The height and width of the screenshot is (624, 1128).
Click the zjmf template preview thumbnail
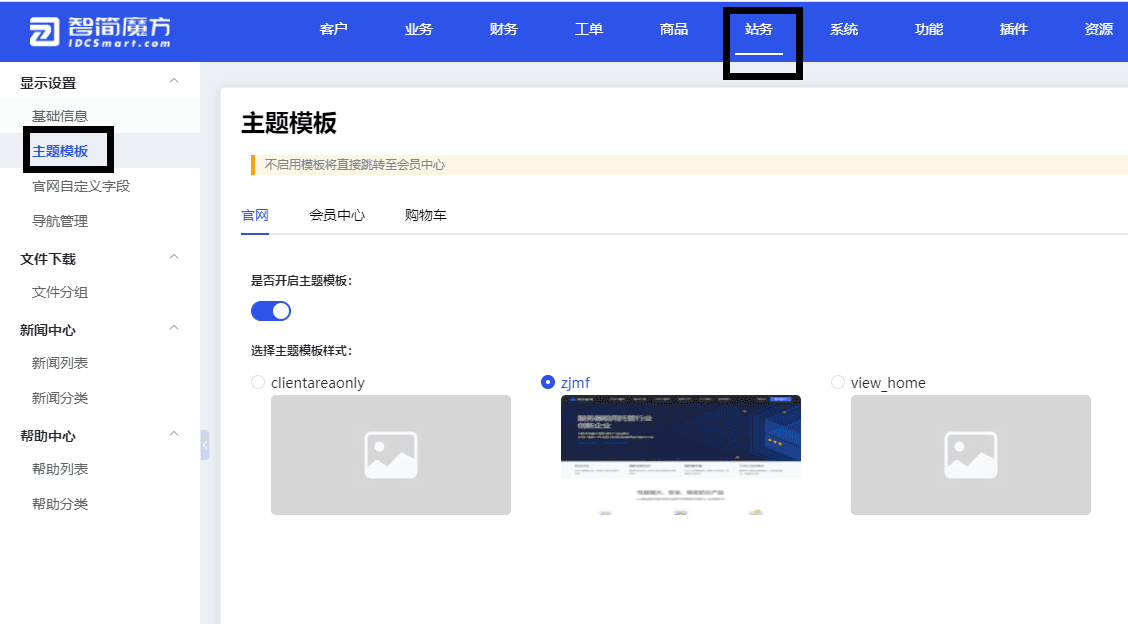click(681, 455)
